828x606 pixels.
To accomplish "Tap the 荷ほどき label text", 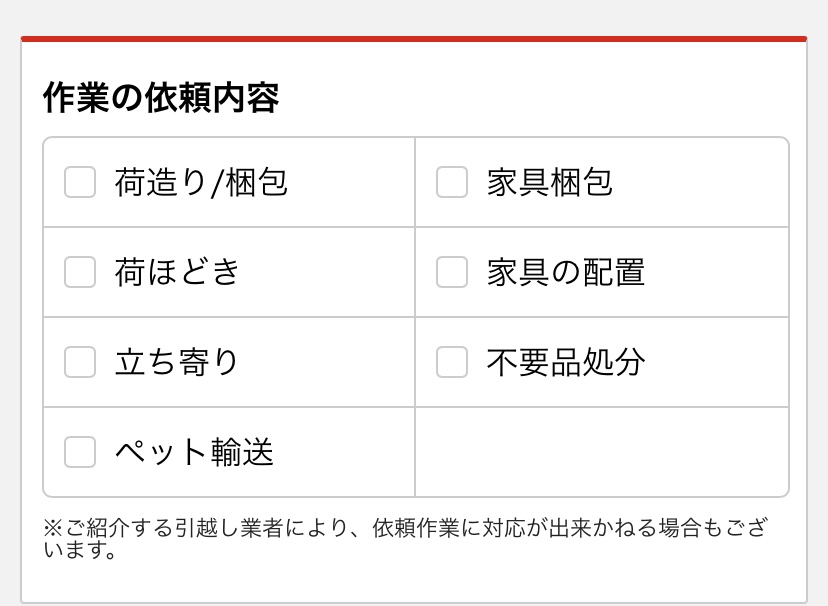I will (178, 272).
